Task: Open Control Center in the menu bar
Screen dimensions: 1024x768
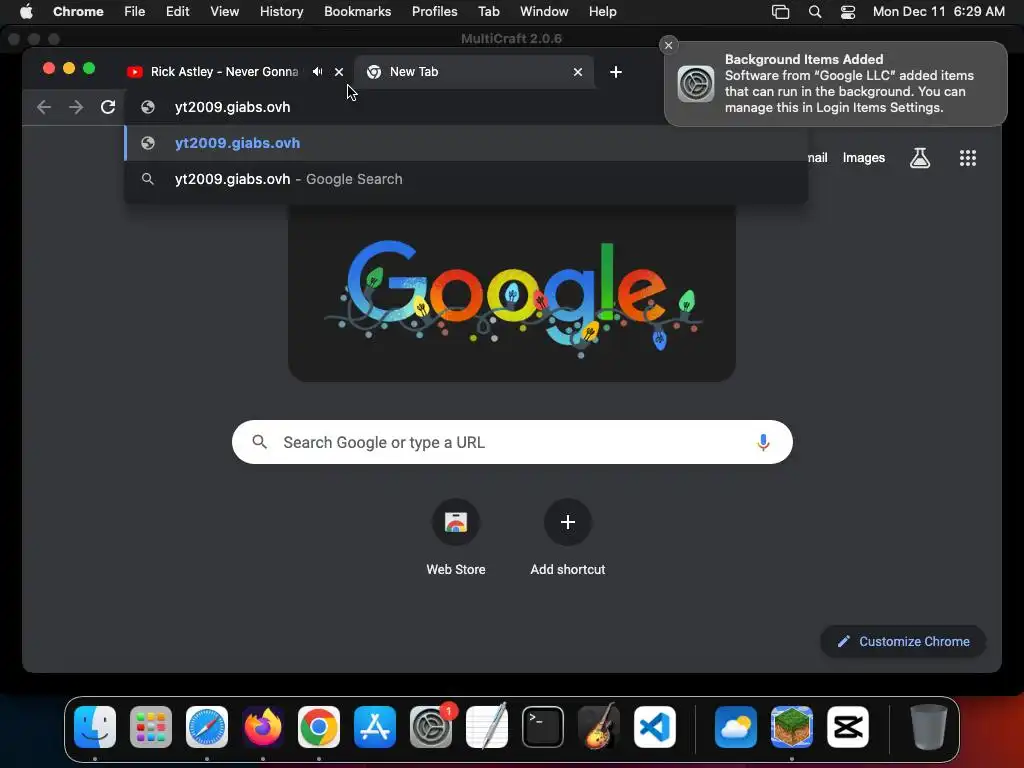Action: pyautogui.click(x=848, y=11)
